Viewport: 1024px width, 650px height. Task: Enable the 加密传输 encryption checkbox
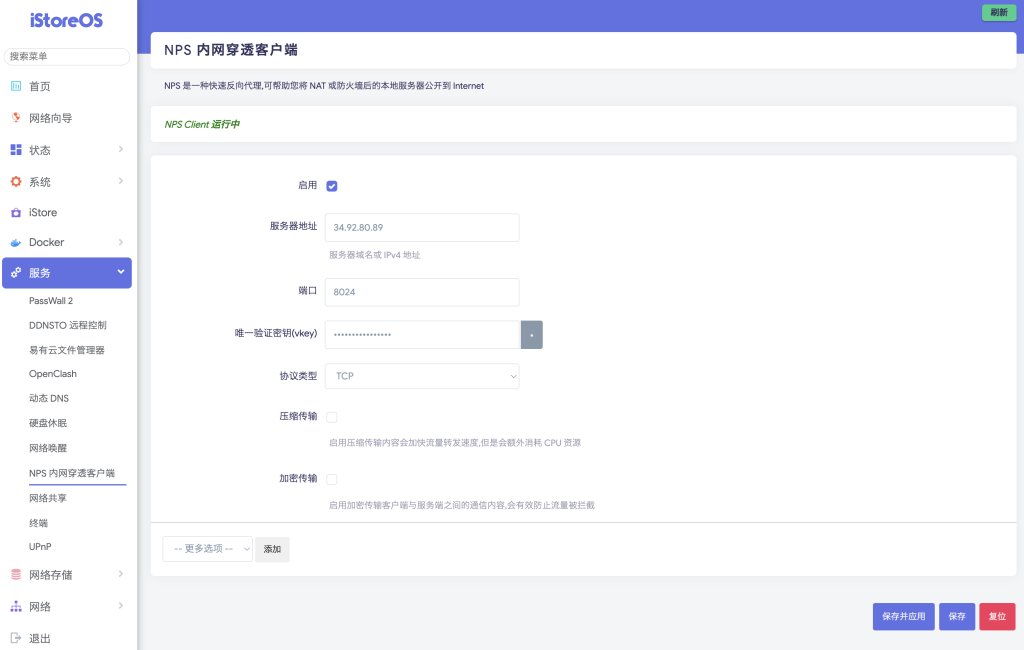click(332, 479)
